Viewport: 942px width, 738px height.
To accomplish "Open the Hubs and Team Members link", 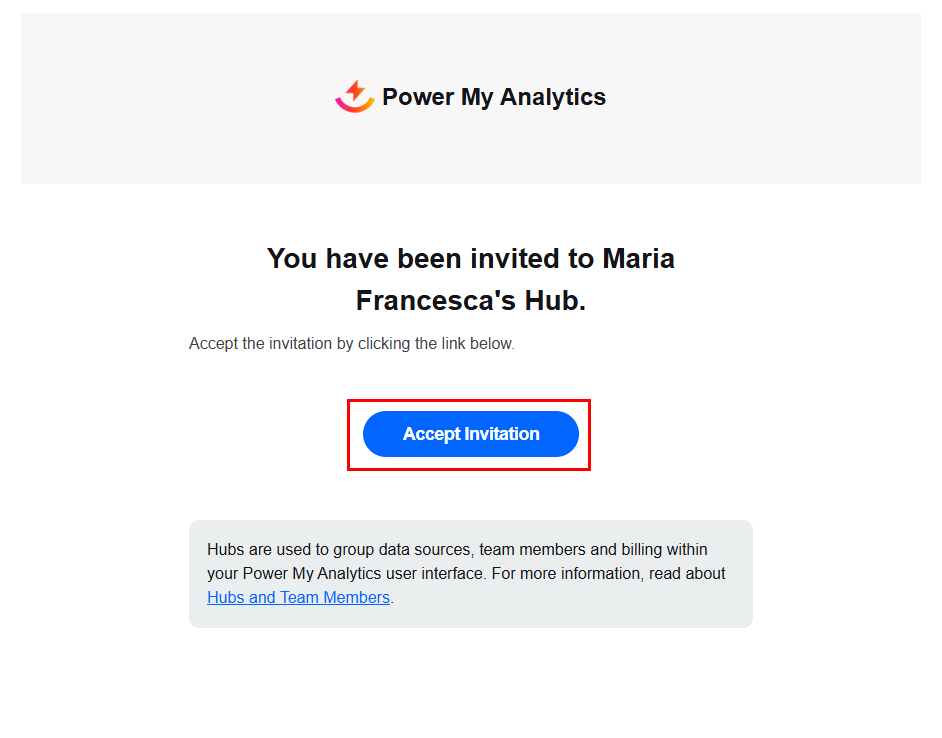I will coord(298,598).
